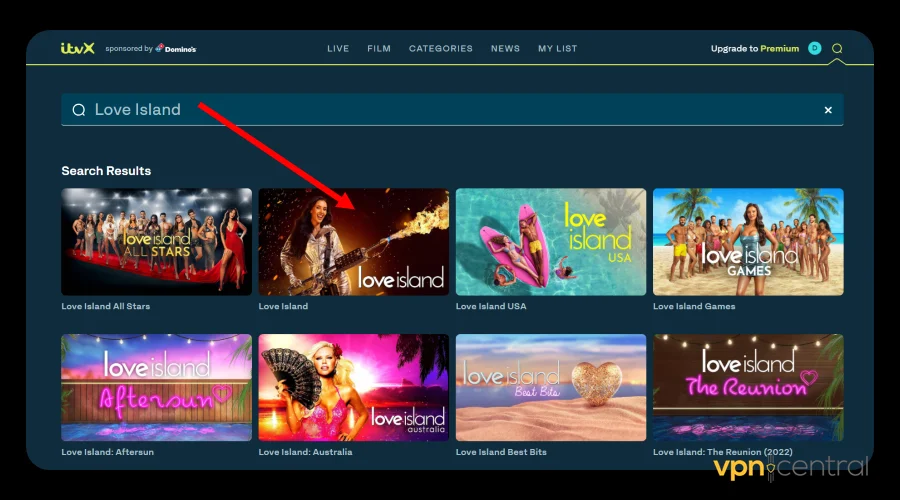900x500 pixels.
Task: Open the NEWS menu item
Action: [505, 49]
